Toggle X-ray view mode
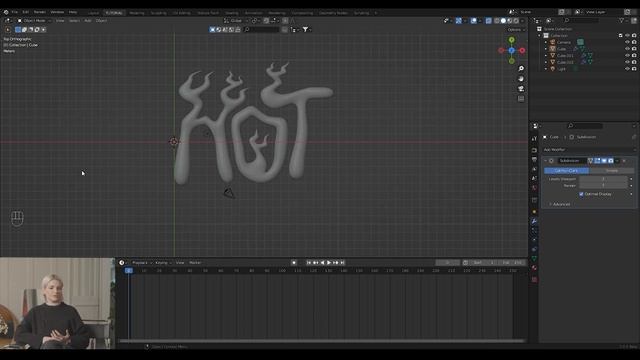 point(489,20)
